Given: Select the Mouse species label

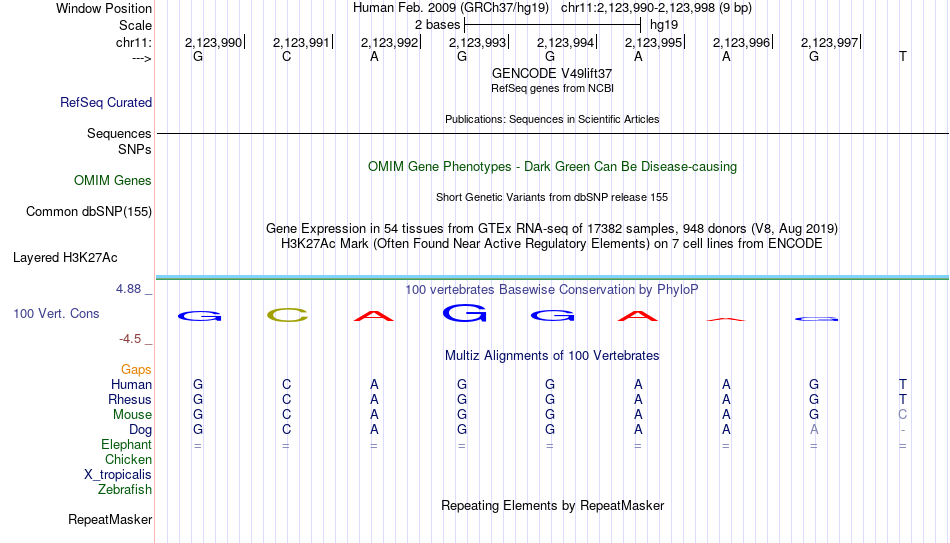Looking at the screenshot, I should point(133,415).
